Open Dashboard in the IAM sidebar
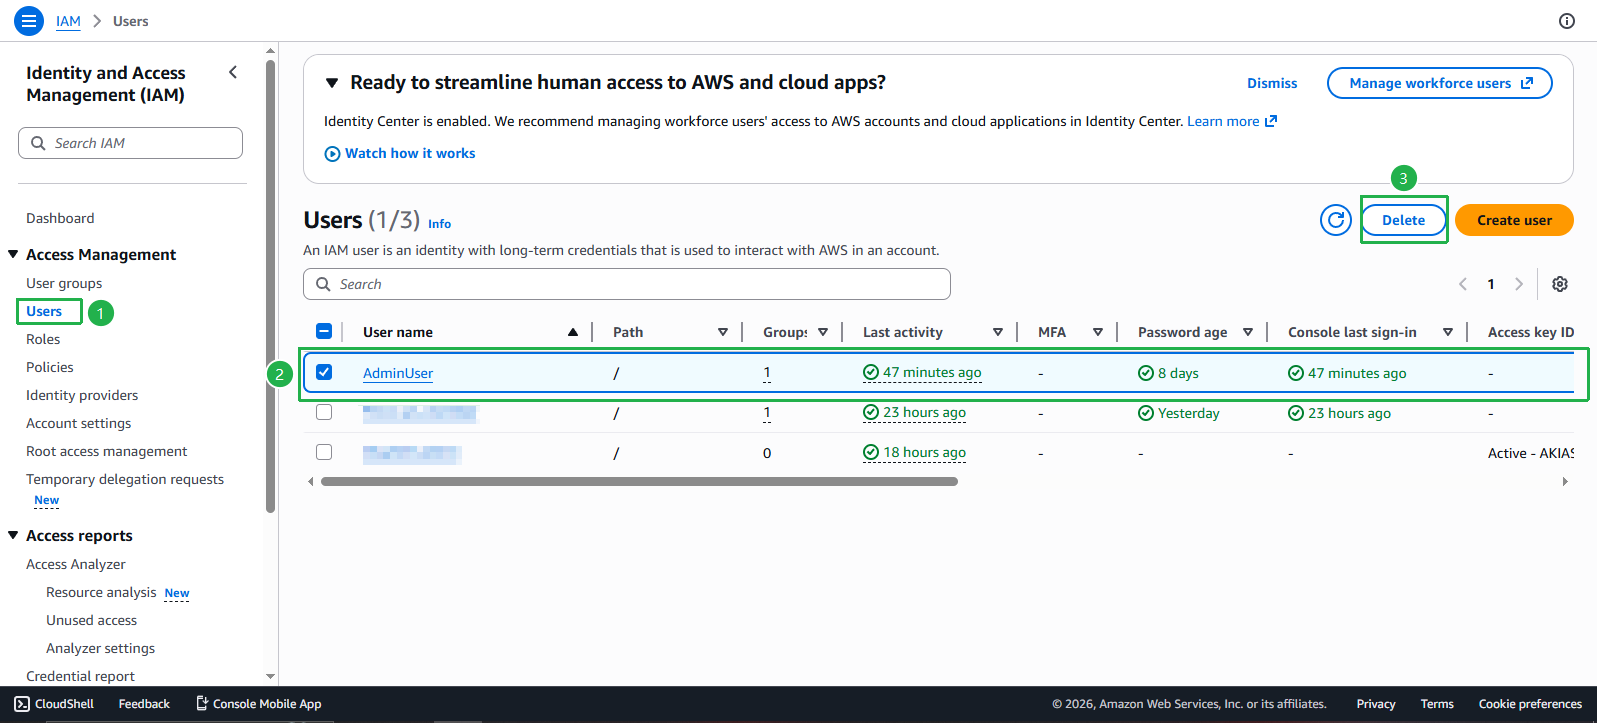 pos(60,218)
